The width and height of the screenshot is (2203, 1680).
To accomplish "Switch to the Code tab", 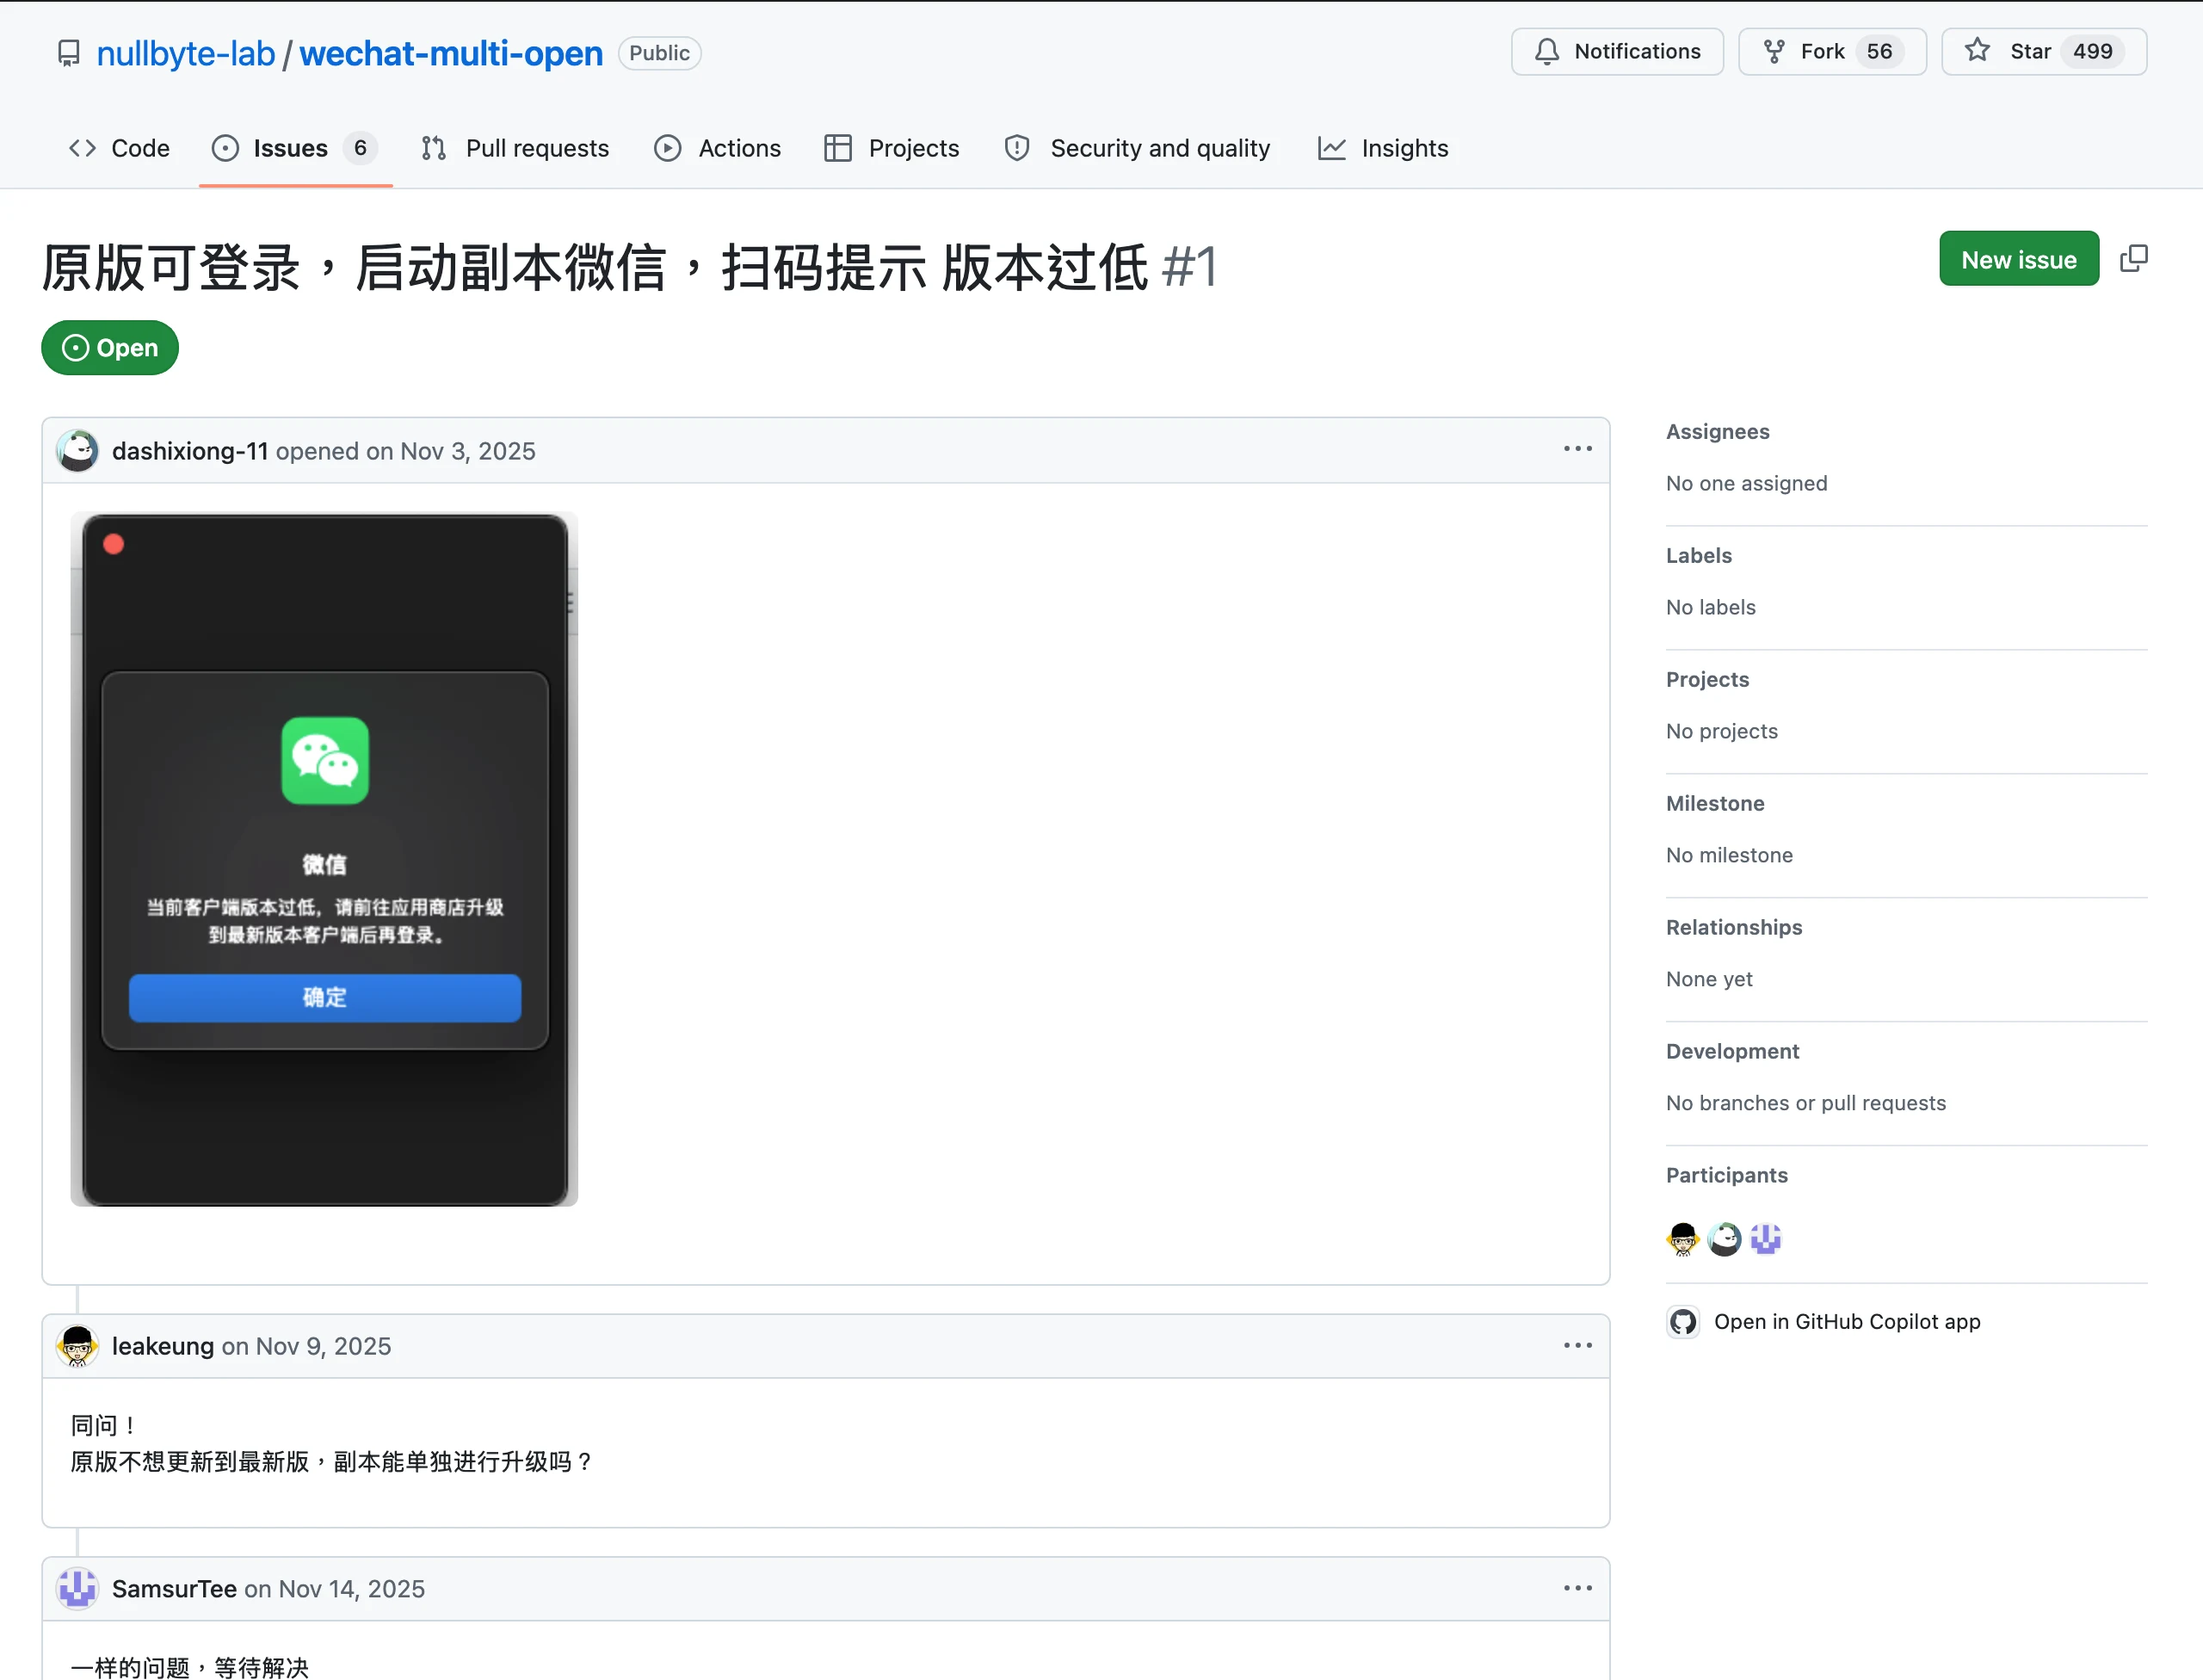I will coord(119,148).
